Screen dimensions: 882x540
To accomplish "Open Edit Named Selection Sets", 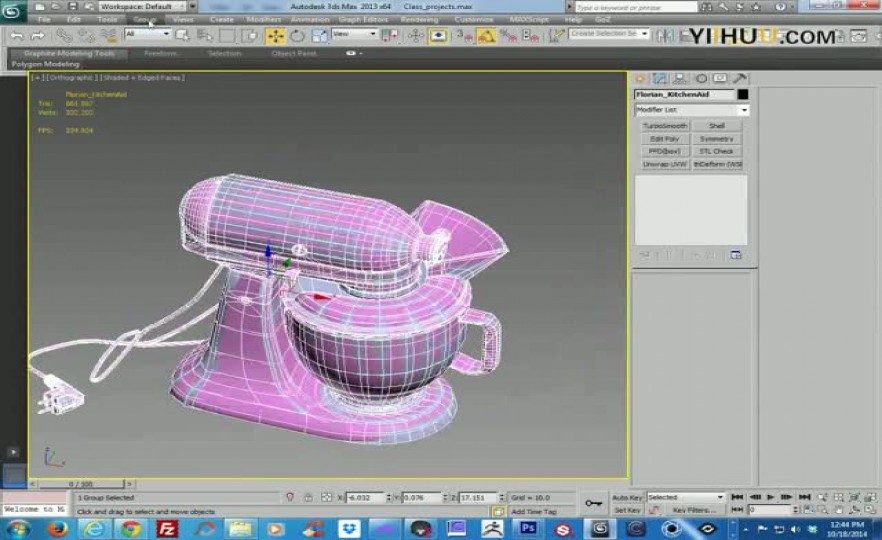I will tap(556, 36).
